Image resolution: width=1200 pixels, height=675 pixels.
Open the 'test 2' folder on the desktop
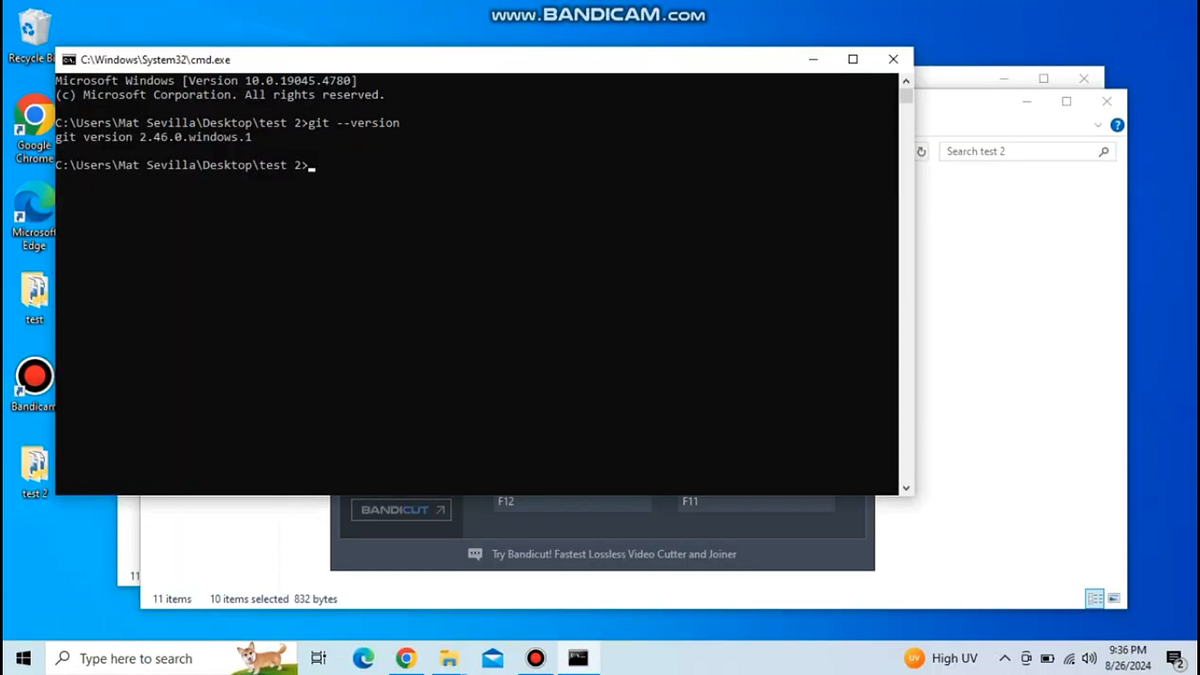point(34,465)
